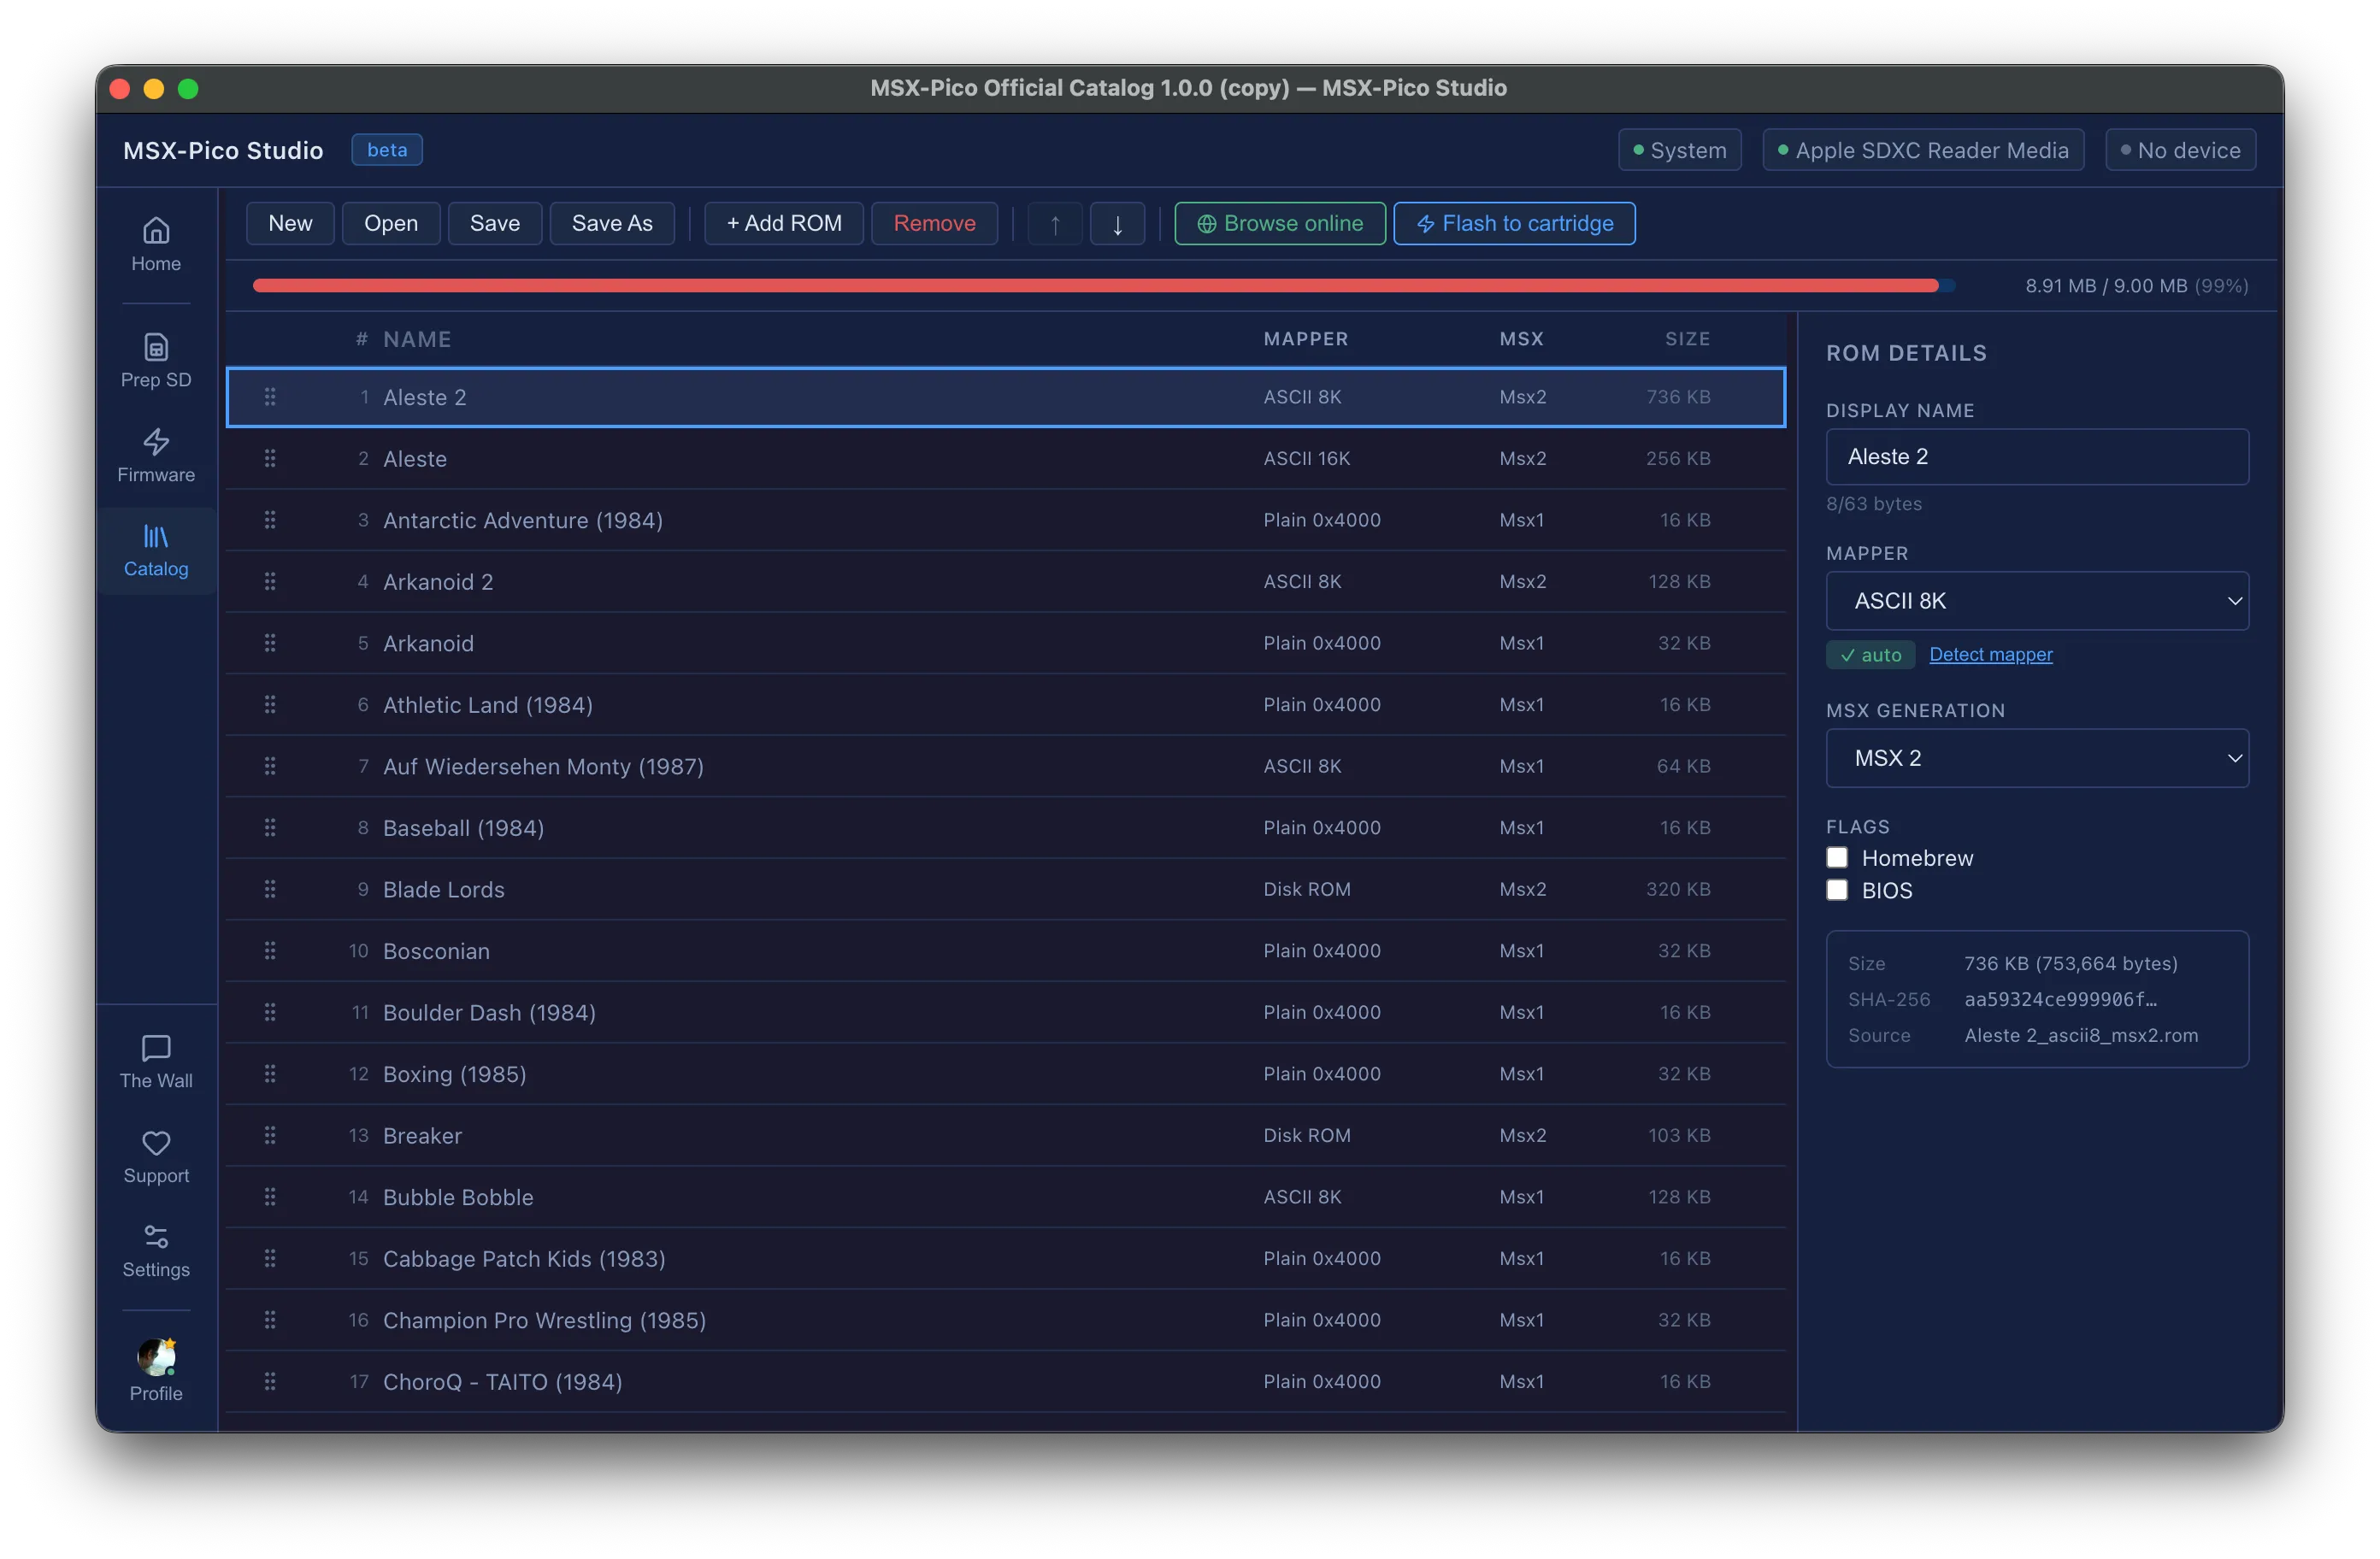
Task: Follow the Detect mapper link
Action: tap(1990, 654)
